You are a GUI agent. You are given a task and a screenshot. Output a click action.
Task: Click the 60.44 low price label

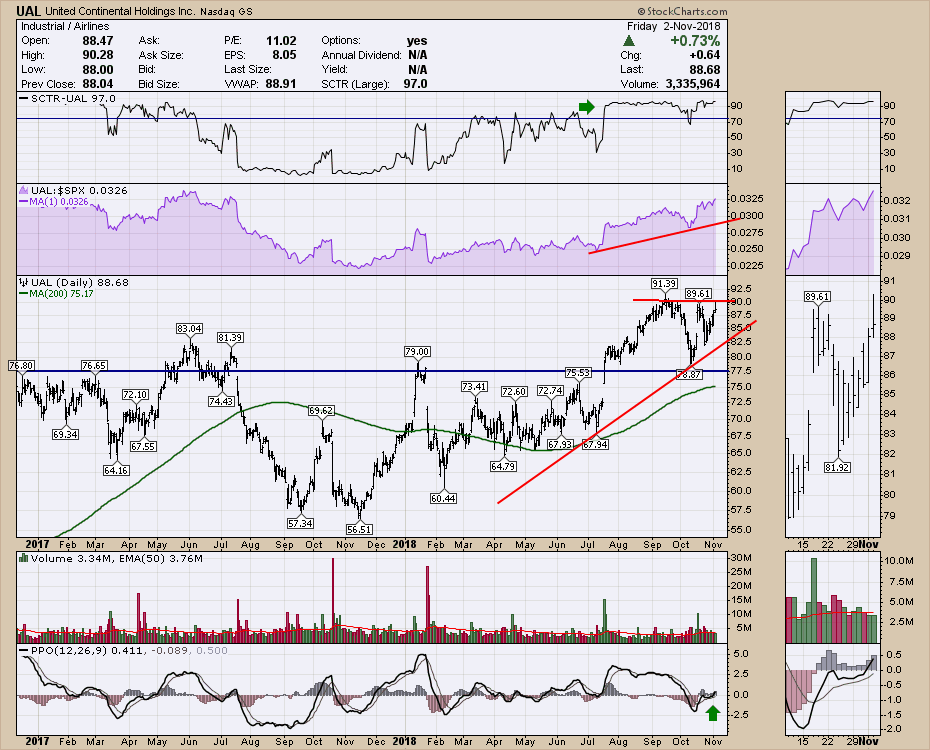443,498
